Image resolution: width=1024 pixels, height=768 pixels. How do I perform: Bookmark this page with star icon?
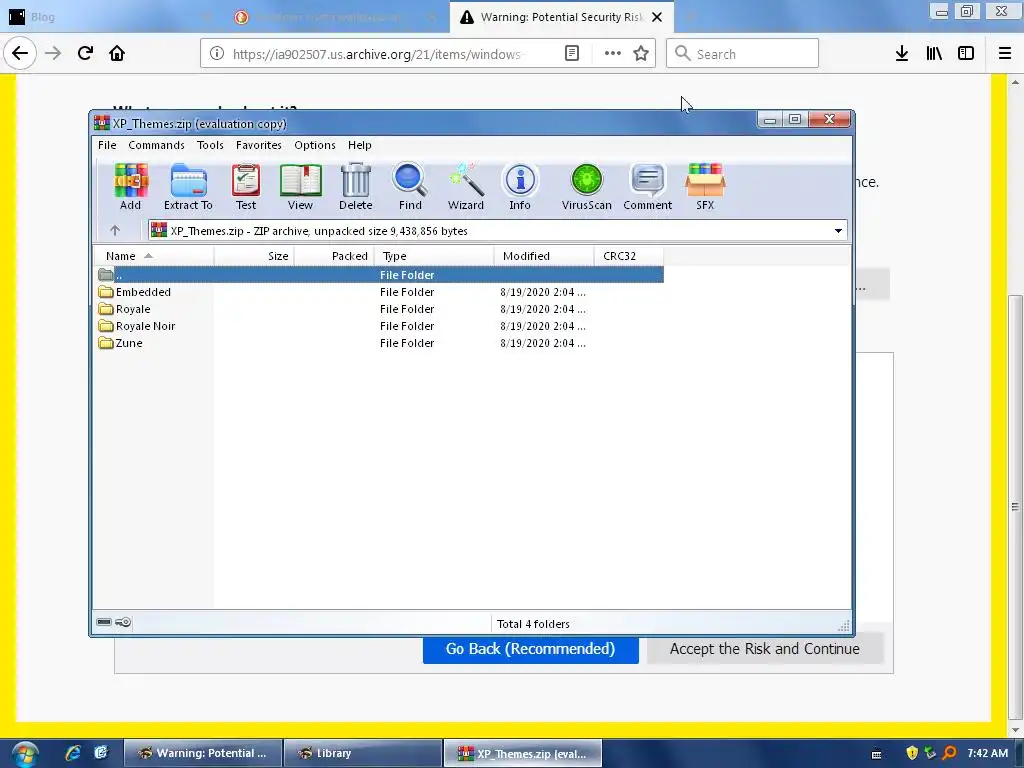click(641, 54)
